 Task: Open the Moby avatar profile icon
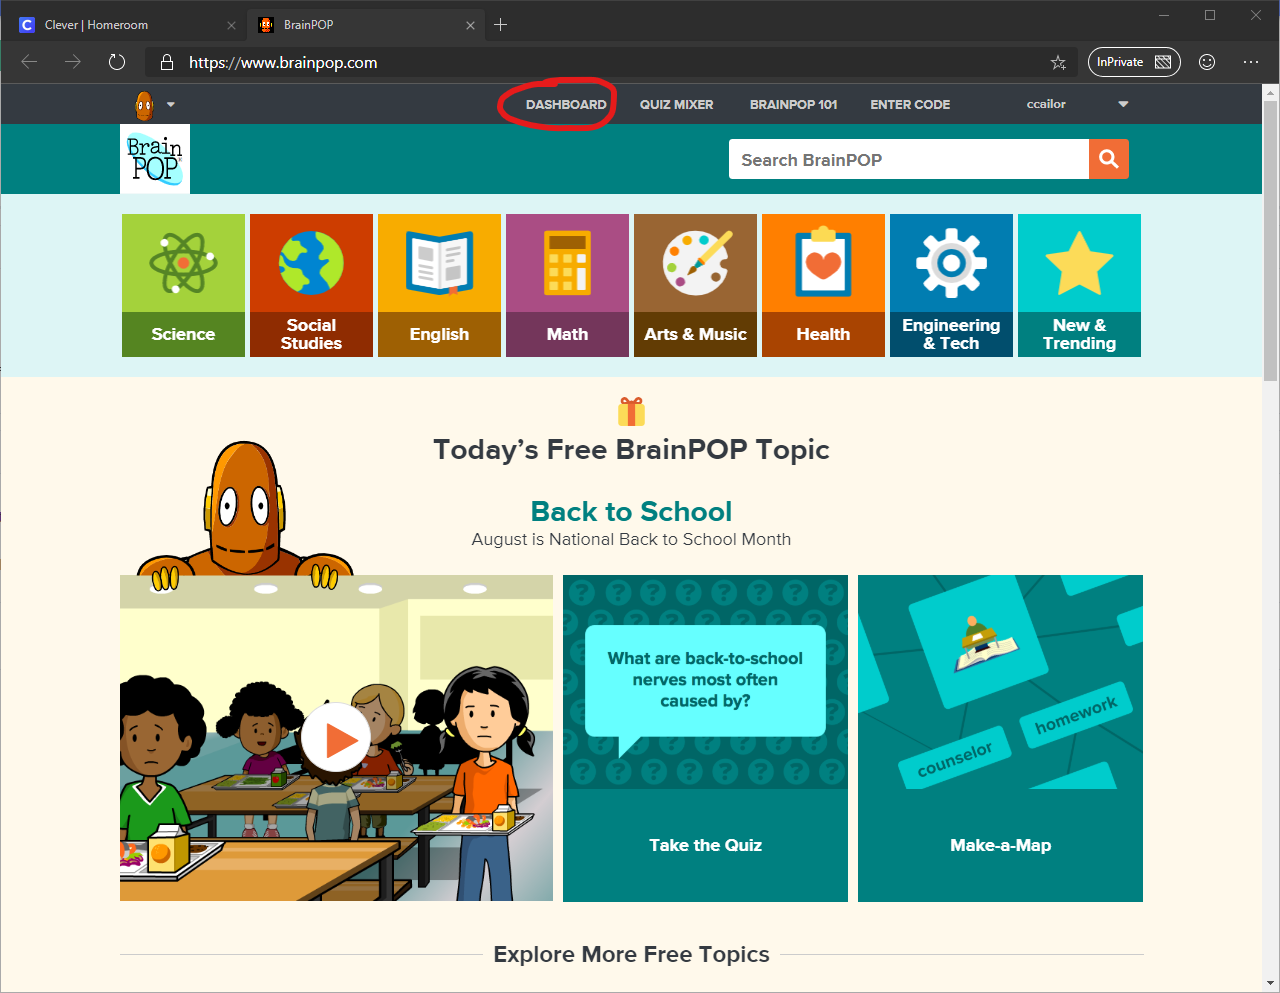point(143,104)
